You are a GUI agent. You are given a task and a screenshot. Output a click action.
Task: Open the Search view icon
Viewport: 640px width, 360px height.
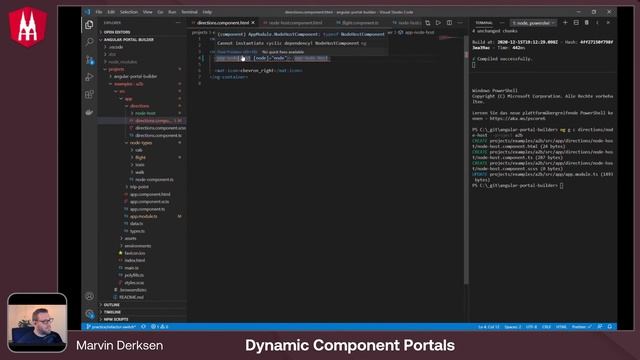pos(89,42)
